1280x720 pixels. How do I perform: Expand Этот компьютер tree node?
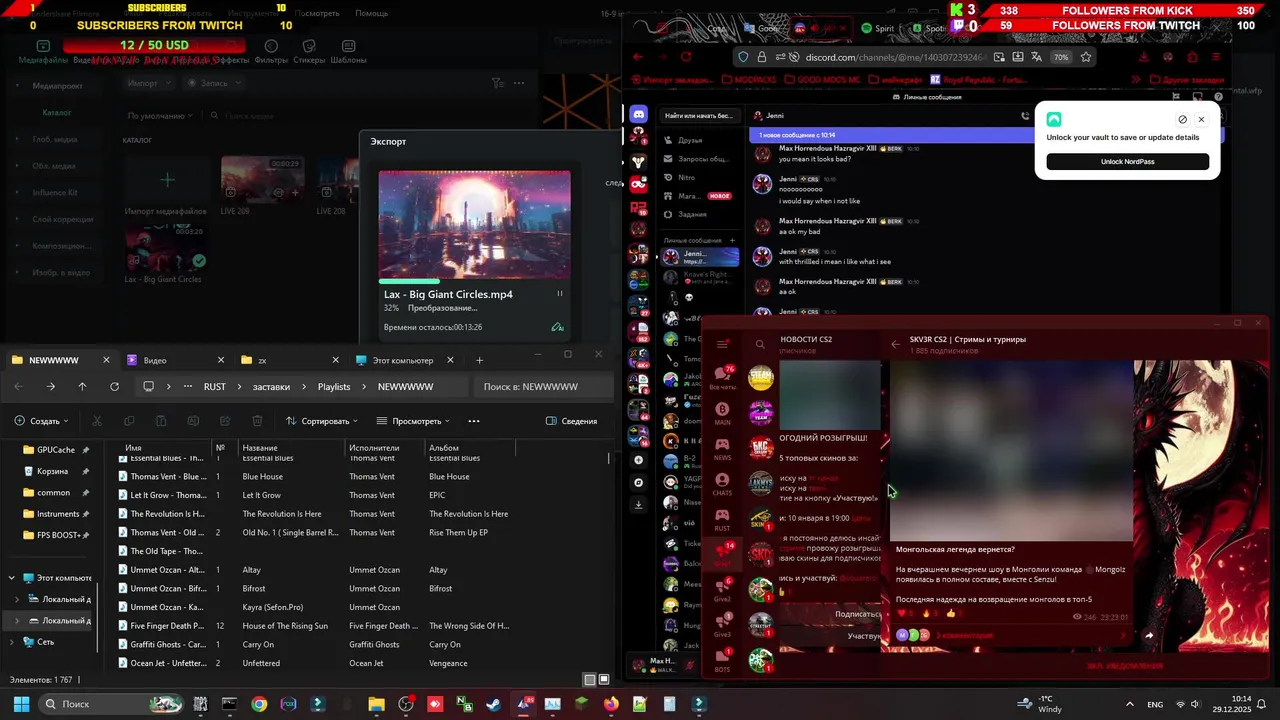pyautogui.click(x=12, y=578)
